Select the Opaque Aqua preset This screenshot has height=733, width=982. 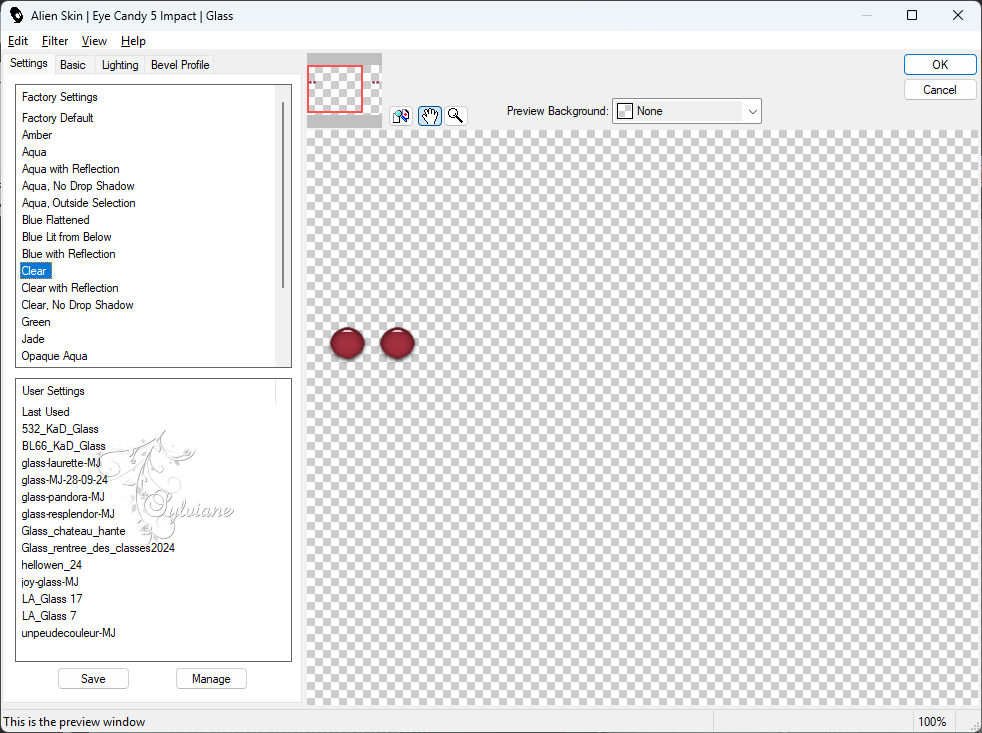click(54, 355)
